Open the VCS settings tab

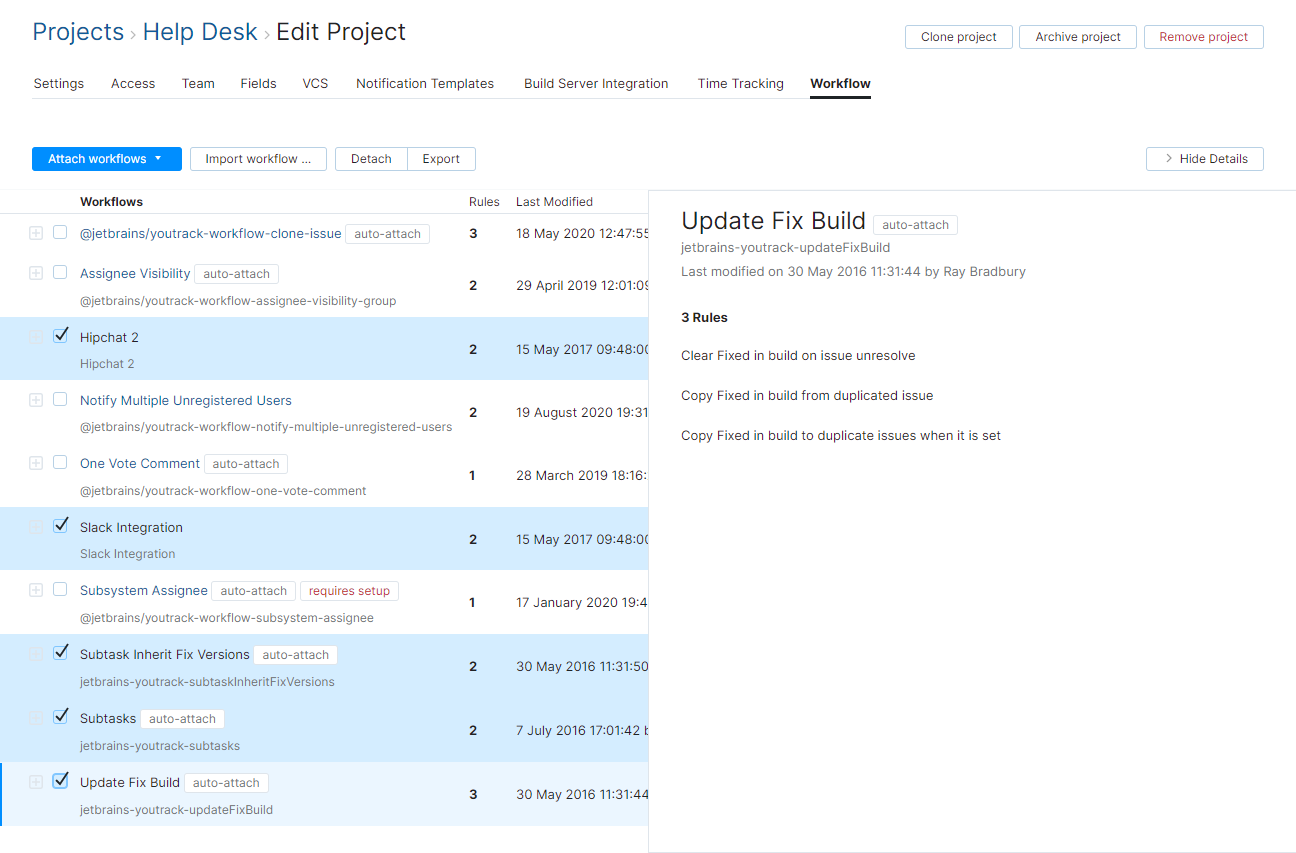315,84
